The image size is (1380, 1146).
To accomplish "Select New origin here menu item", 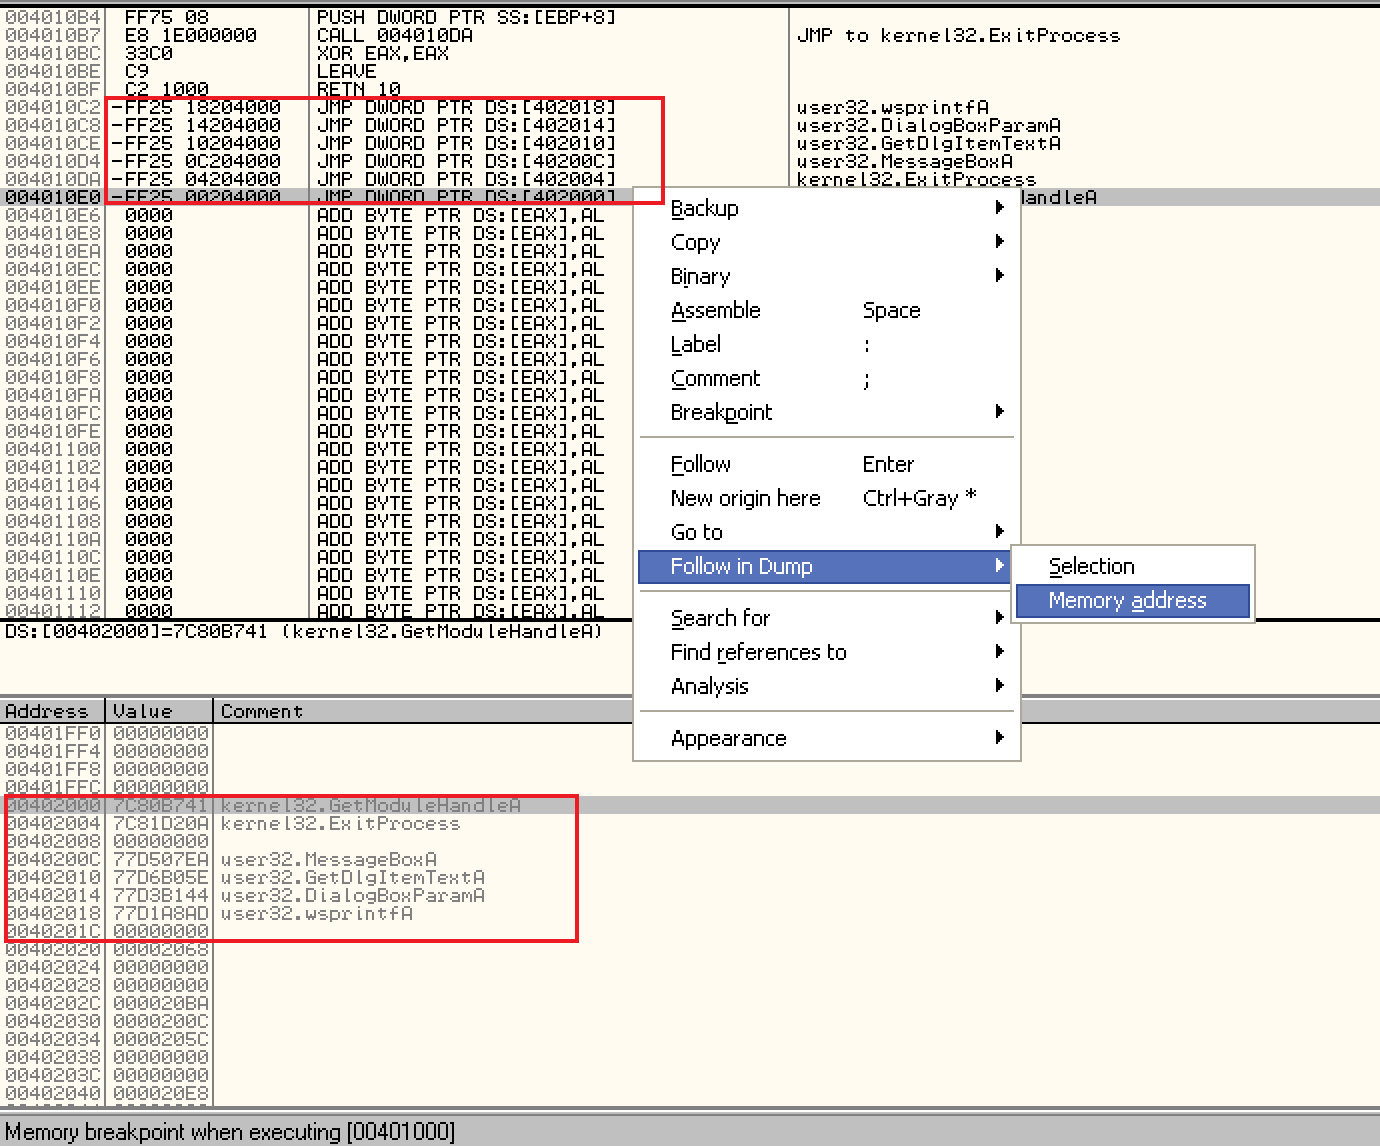I will tap(745, 498).
